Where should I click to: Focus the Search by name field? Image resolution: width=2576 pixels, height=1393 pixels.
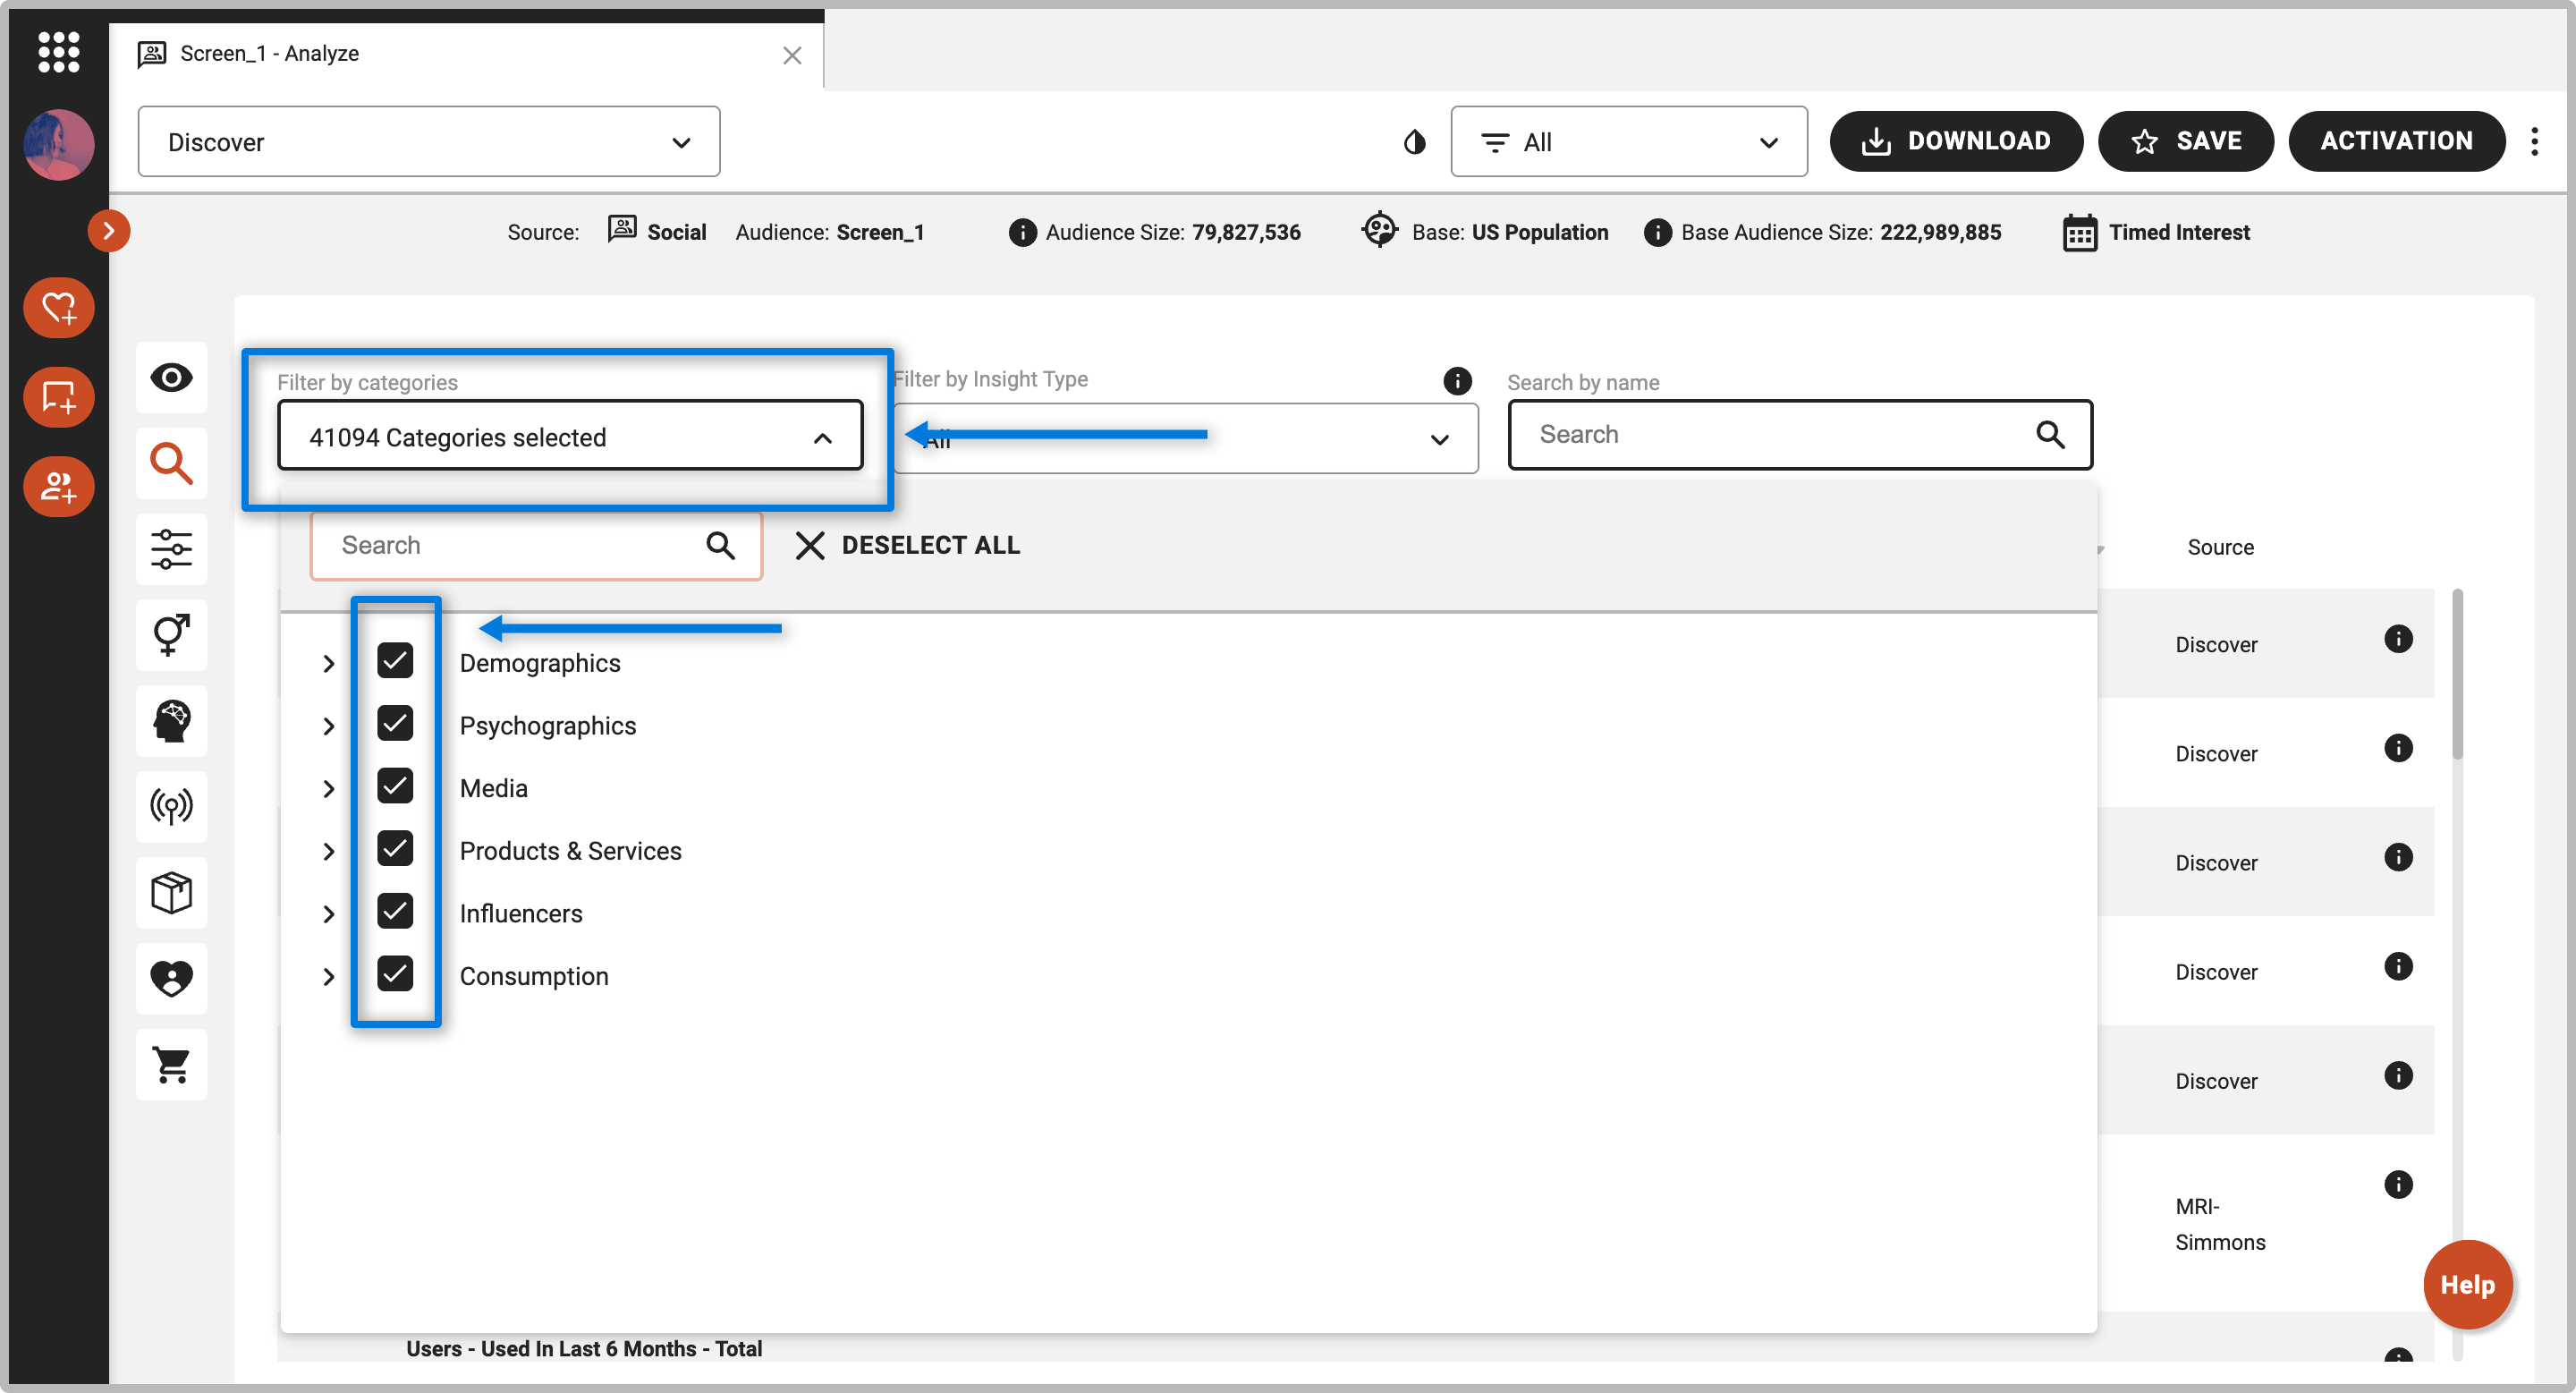point(1780,434)
